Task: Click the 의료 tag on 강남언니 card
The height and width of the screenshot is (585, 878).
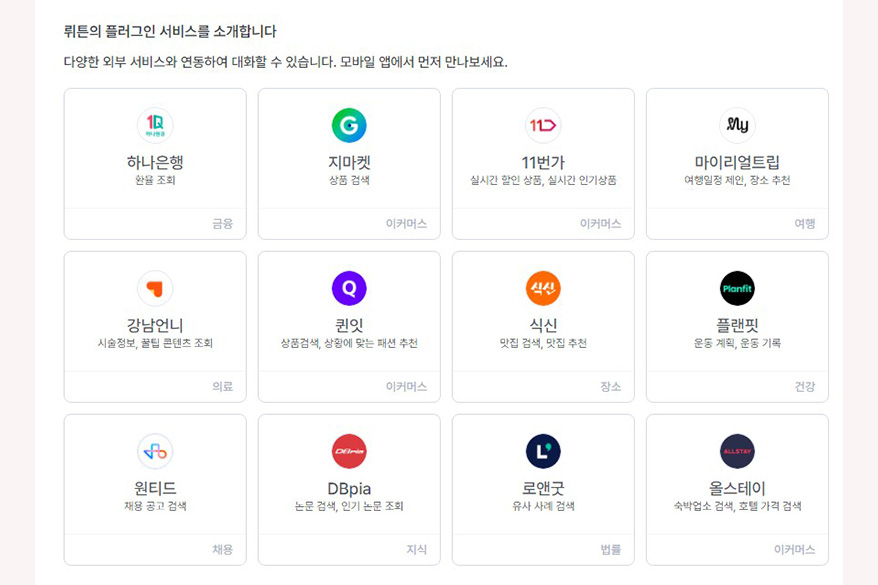Action: pos(222,384)
